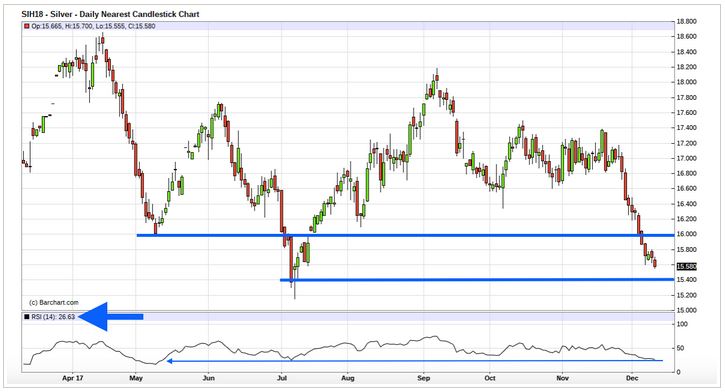Click the May date axis label

click(x=136, y=378)
